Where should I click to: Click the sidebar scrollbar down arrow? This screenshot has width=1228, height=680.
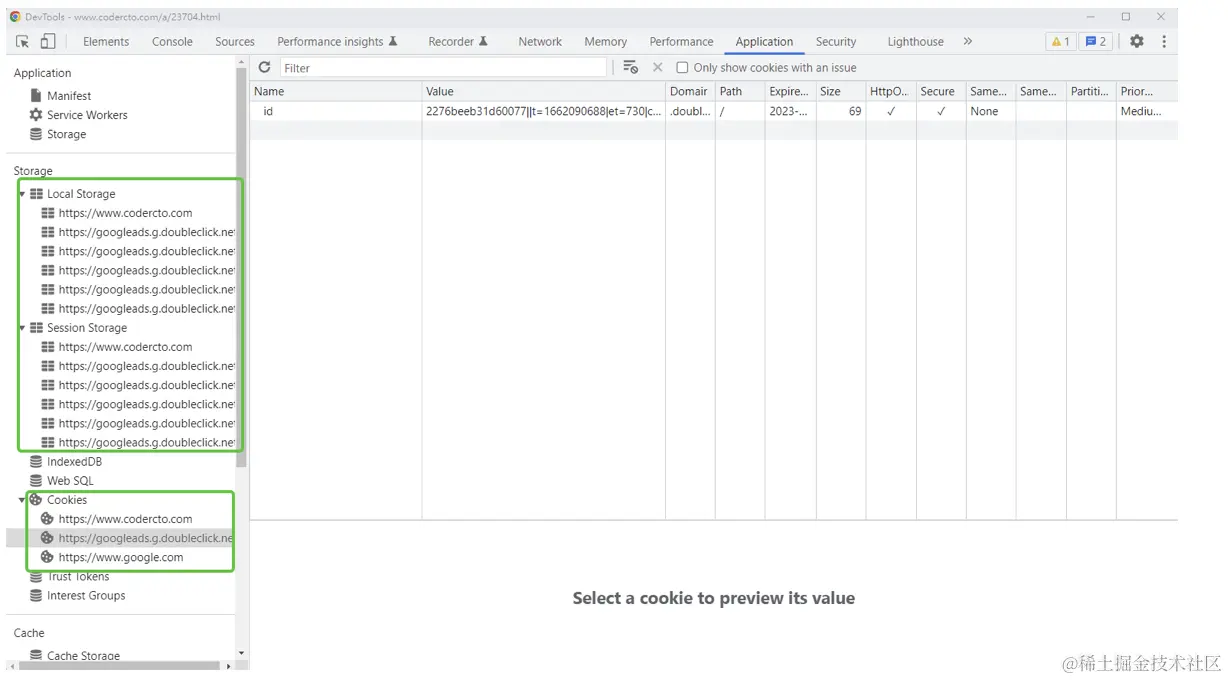pos(241,653)
